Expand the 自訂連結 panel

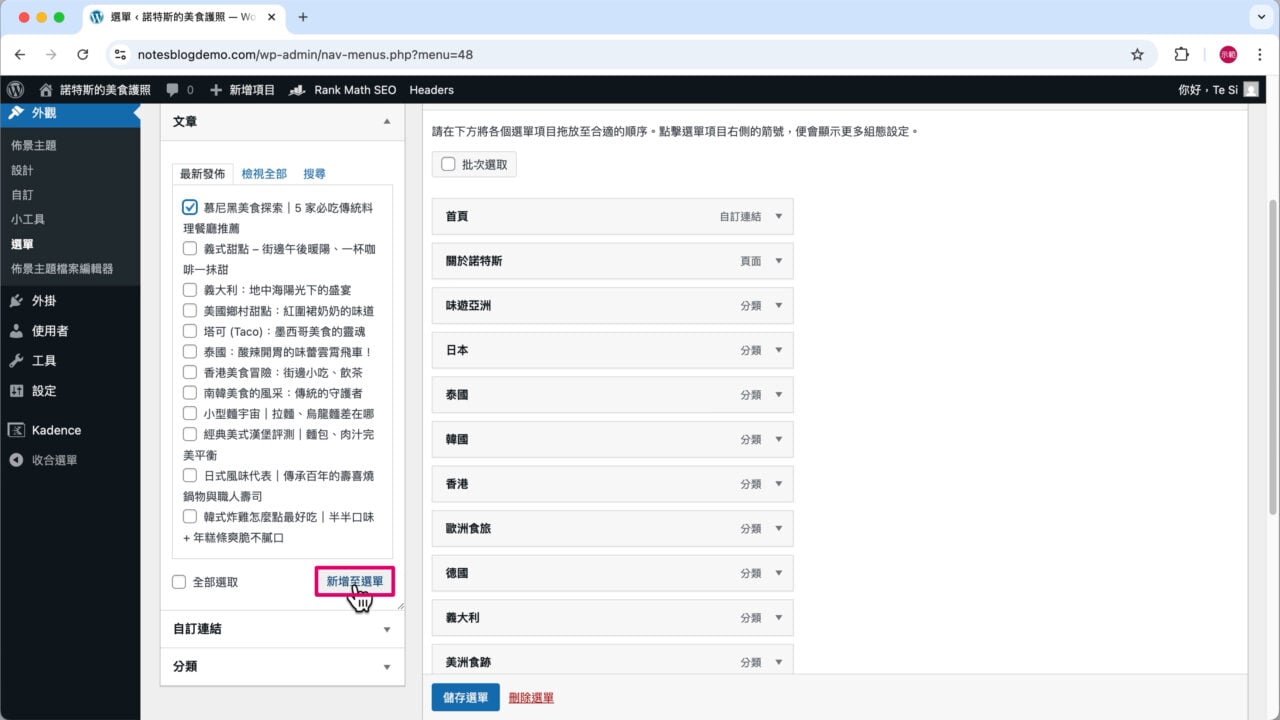pyautogui.click(x=387, y=629)
